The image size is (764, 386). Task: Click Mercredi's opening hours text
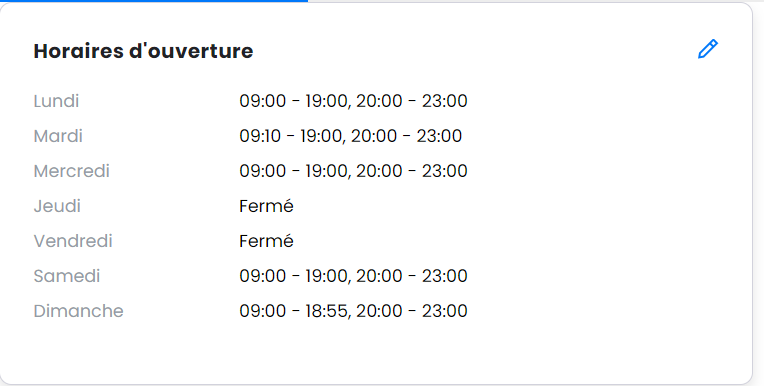click(353, 171)
